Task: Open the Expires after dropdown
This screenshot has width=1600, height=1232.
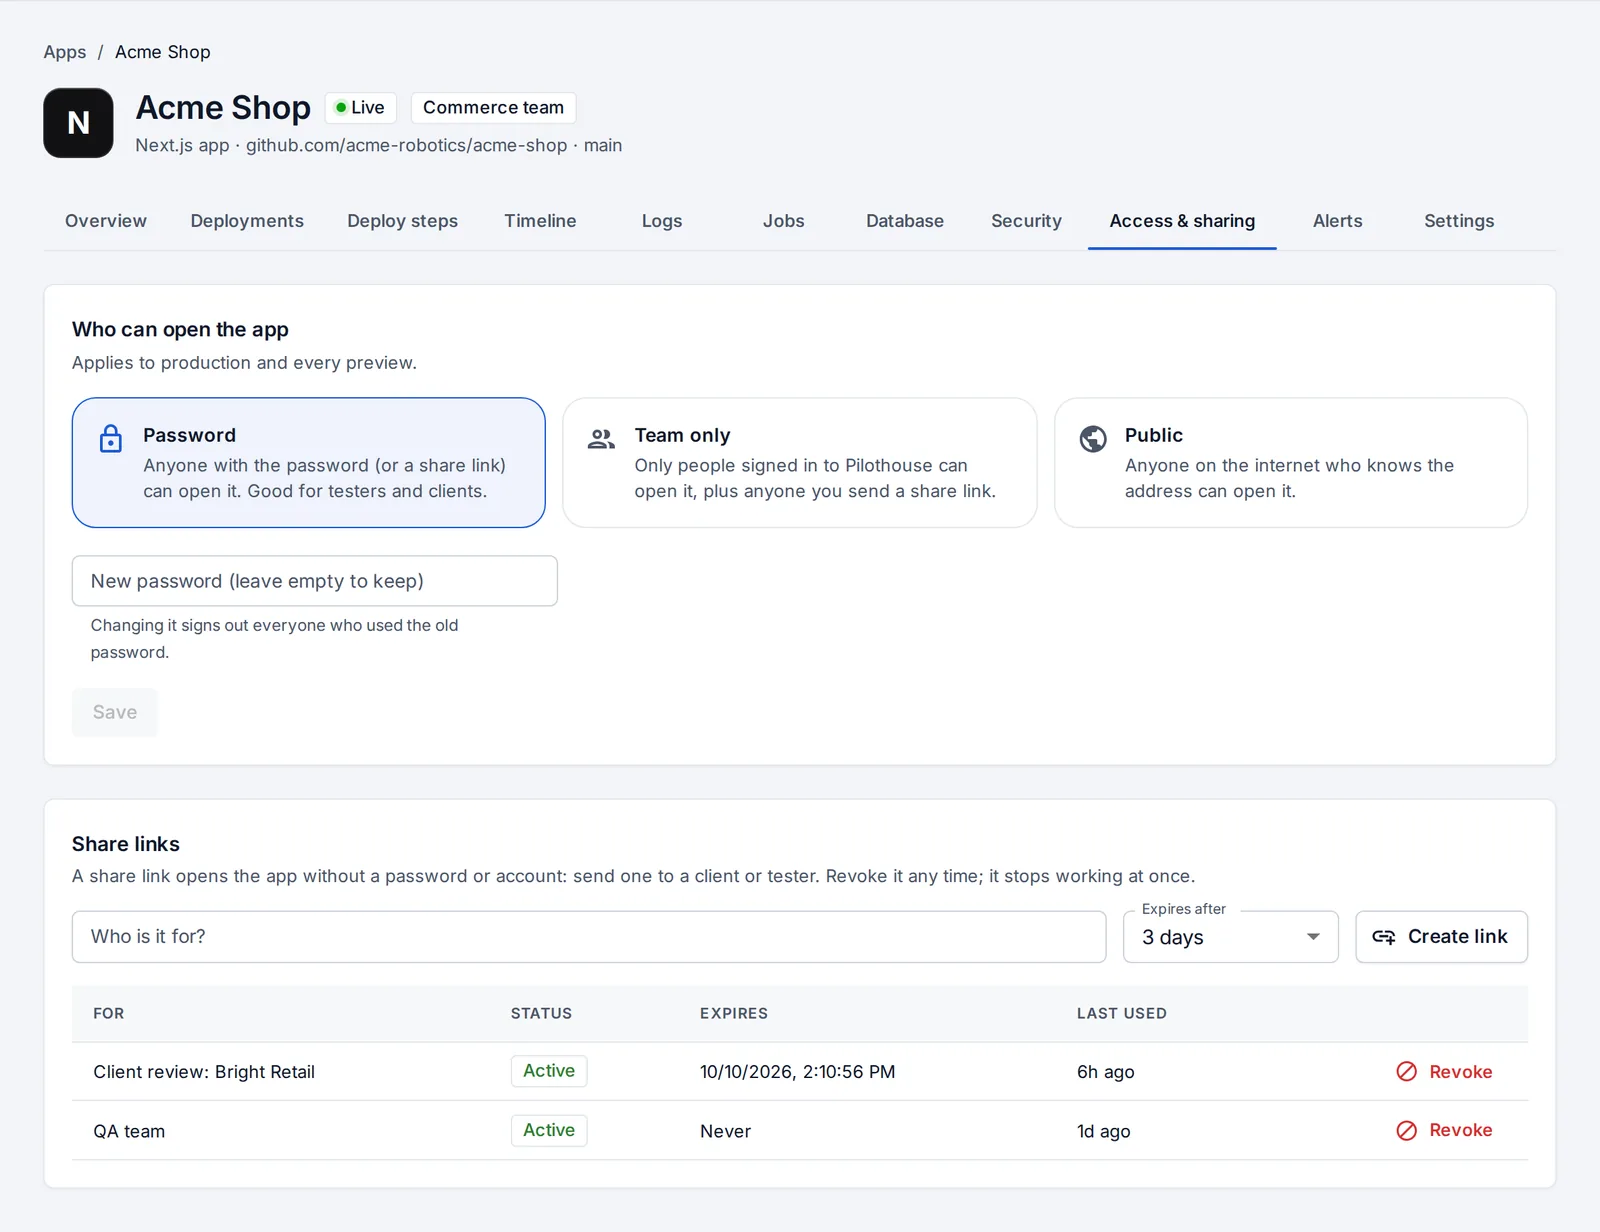Action: pos(1231,937)
